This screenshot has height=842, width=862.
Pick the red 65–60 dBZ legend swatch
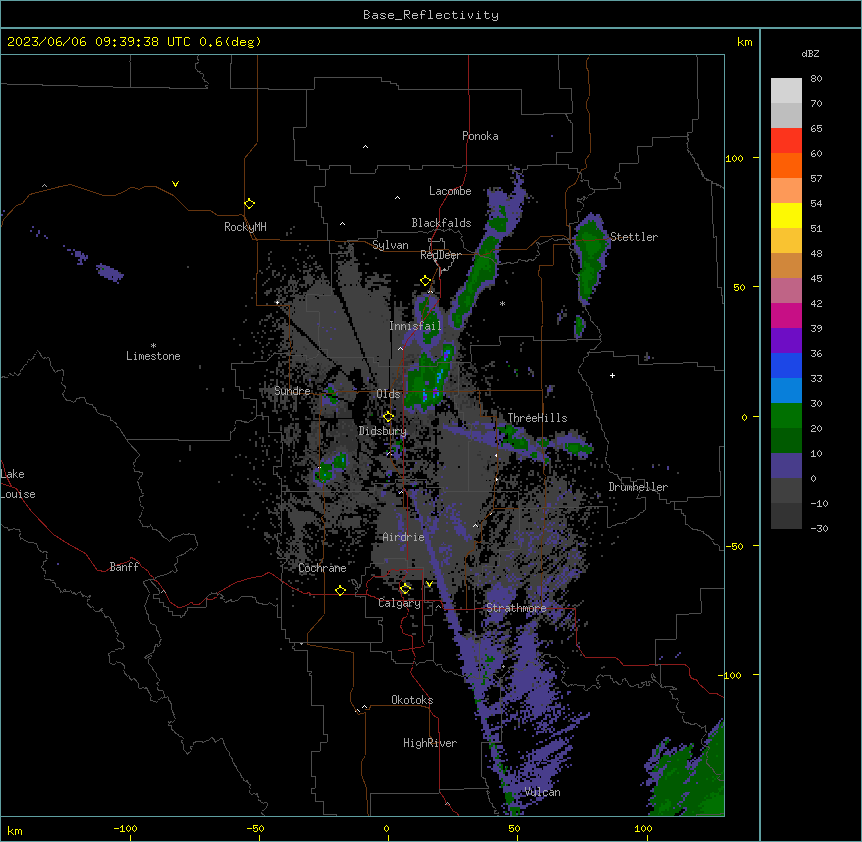tap(786, 141)
